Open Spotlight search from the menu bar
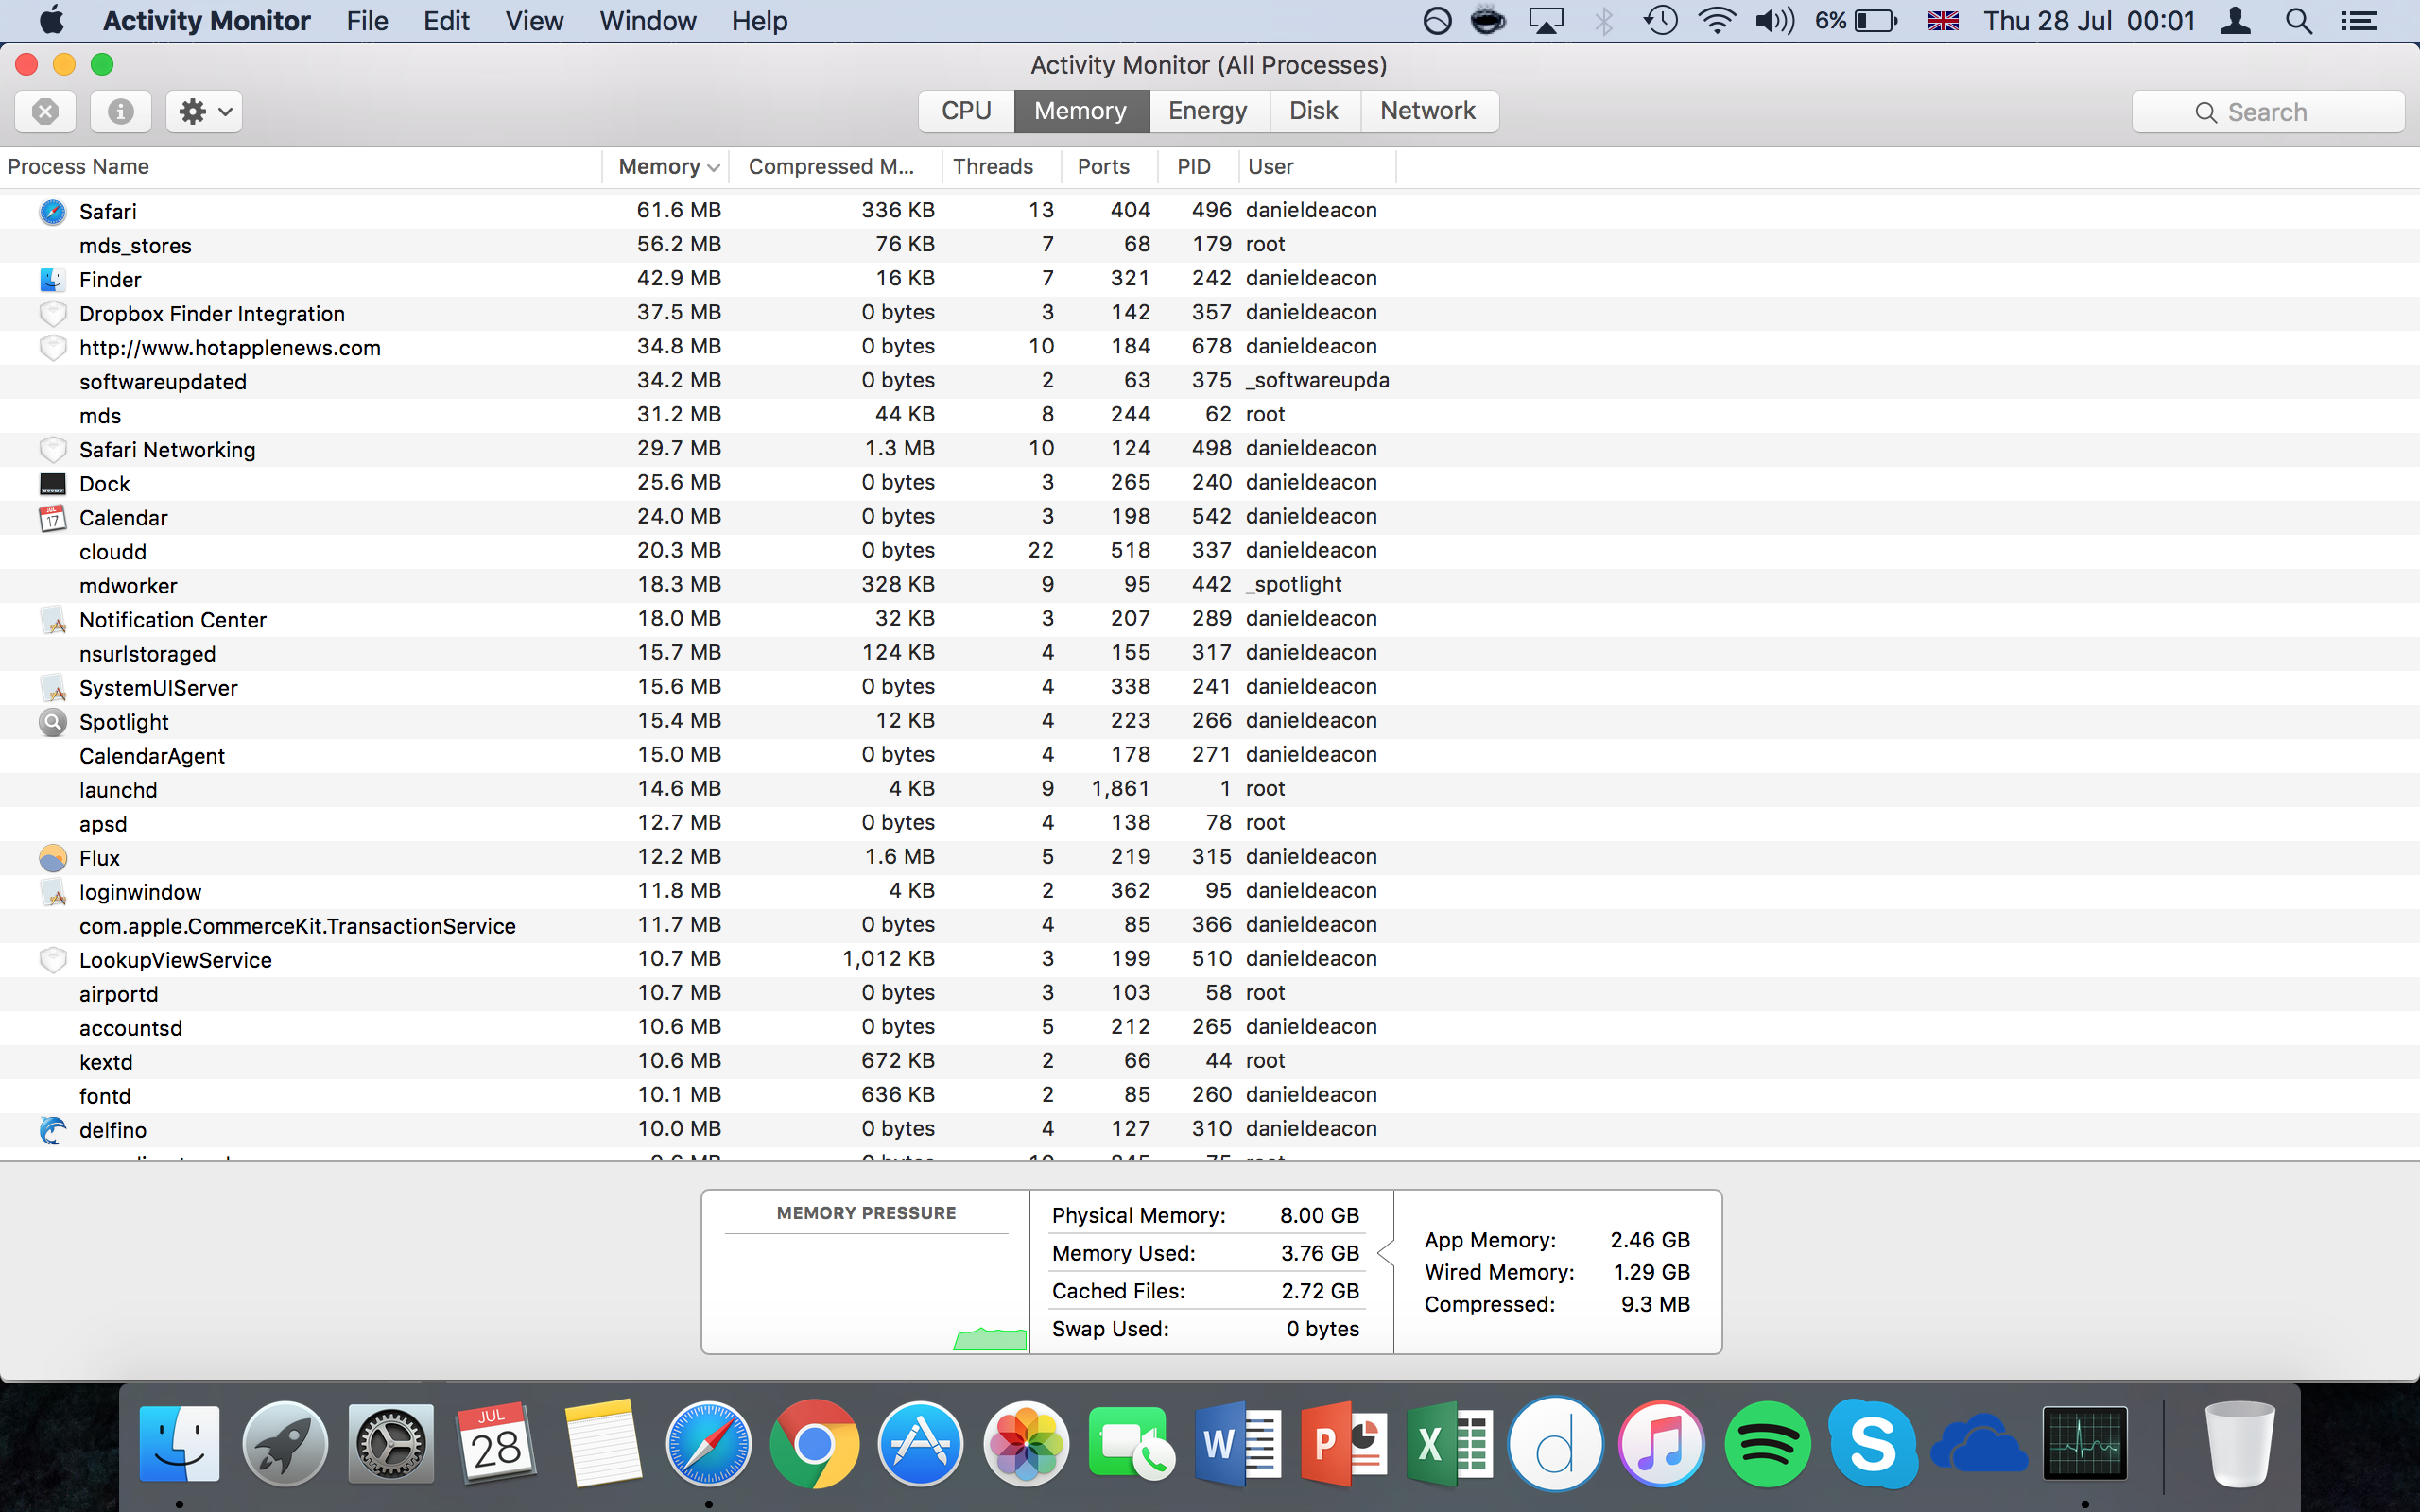This screenshot has height=1512, width=2420. (2298, 20)
